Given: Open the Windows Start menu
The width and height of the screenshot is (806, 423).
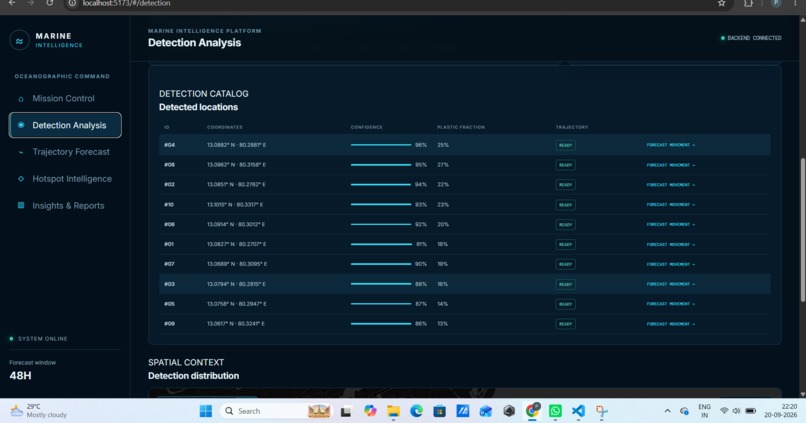Looking at the screenshot, I should 206,411.
